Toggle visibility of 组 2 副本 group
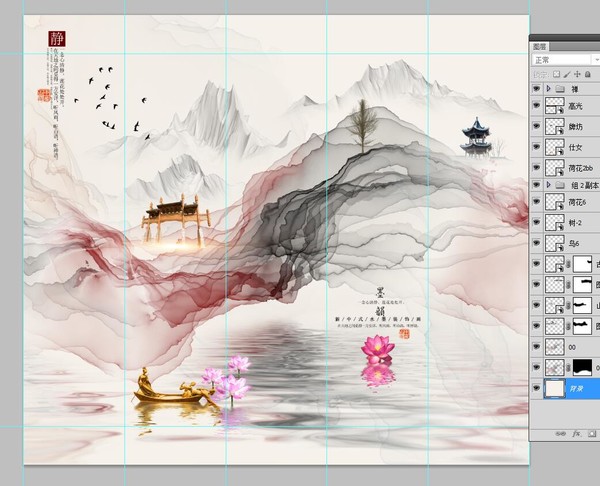The image size is (600, 486). click(536, 185)
